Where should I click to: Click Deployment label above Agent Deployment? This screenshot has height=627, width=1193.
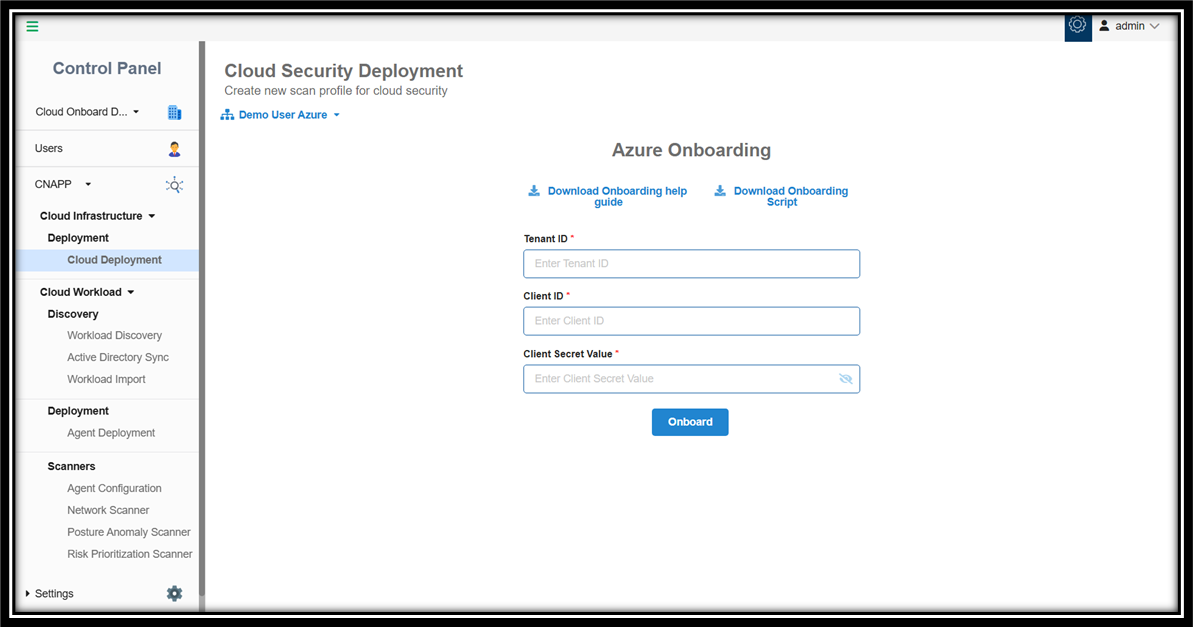point(78,411)
